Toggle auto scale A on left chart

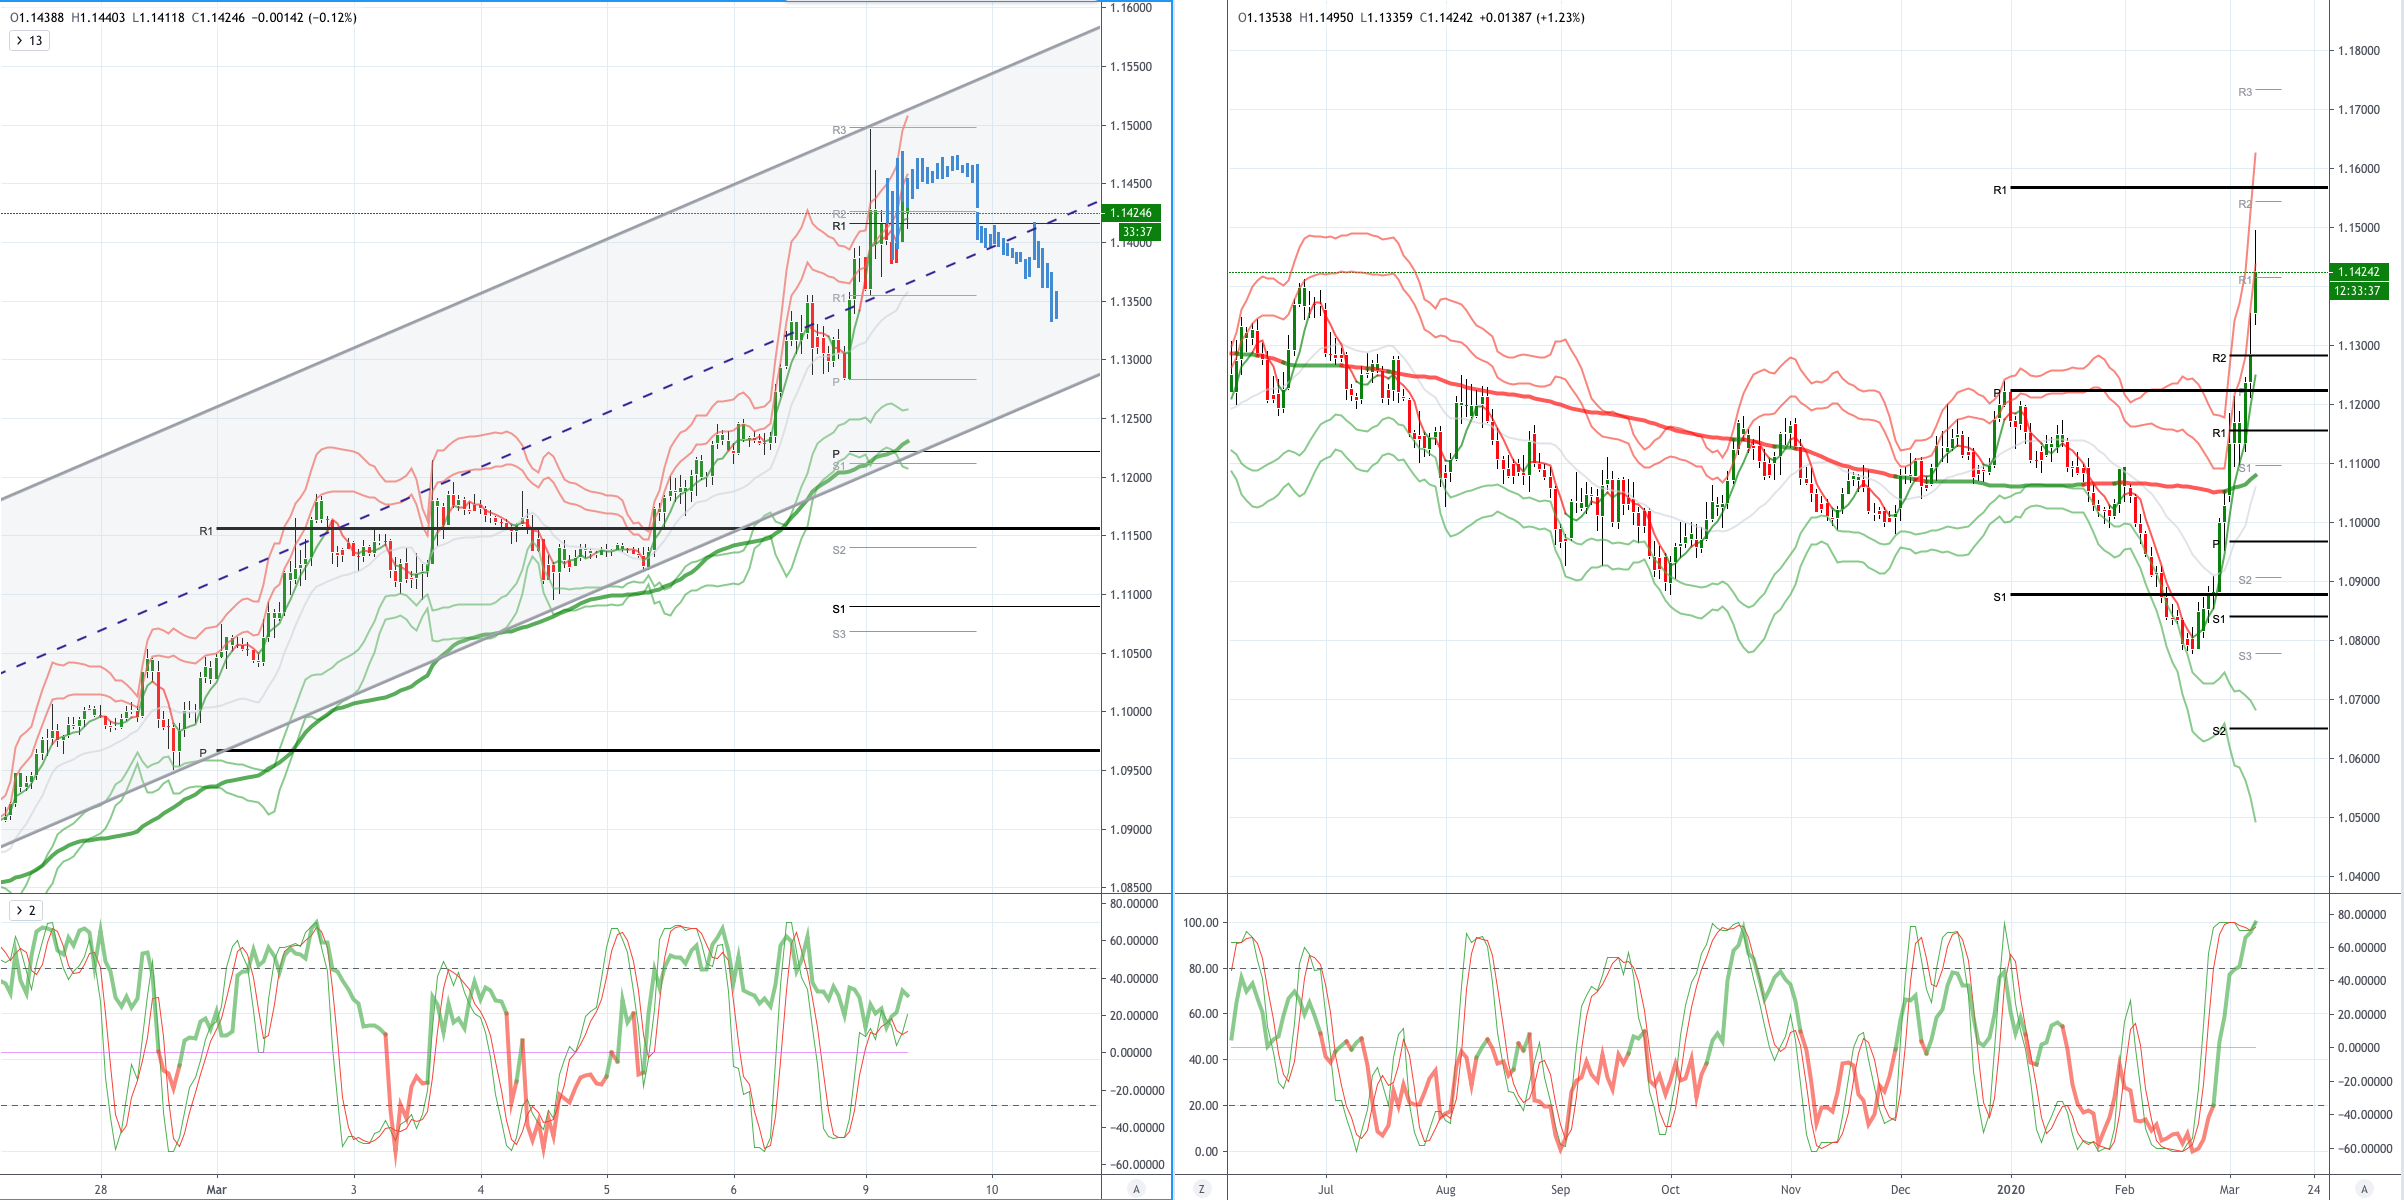[x=1136, y=1189]
